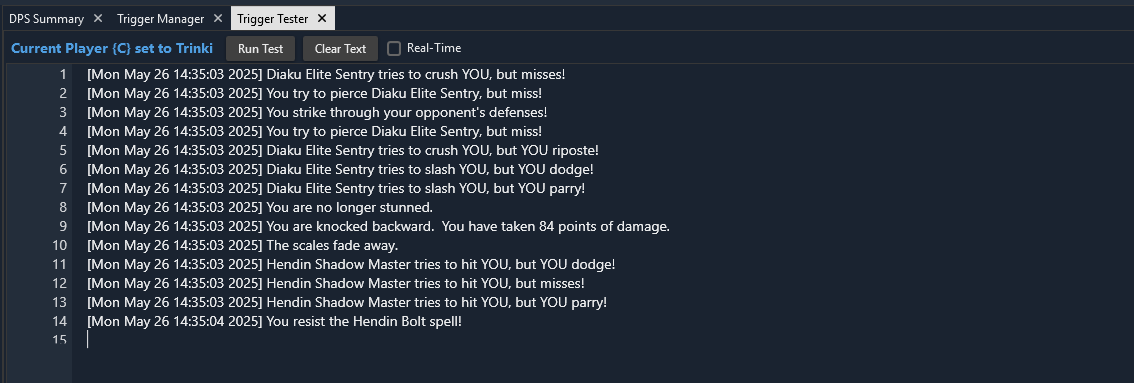Close the DPS Summary tab
This screenshot has width=1134, height=383.
[98, 19]
